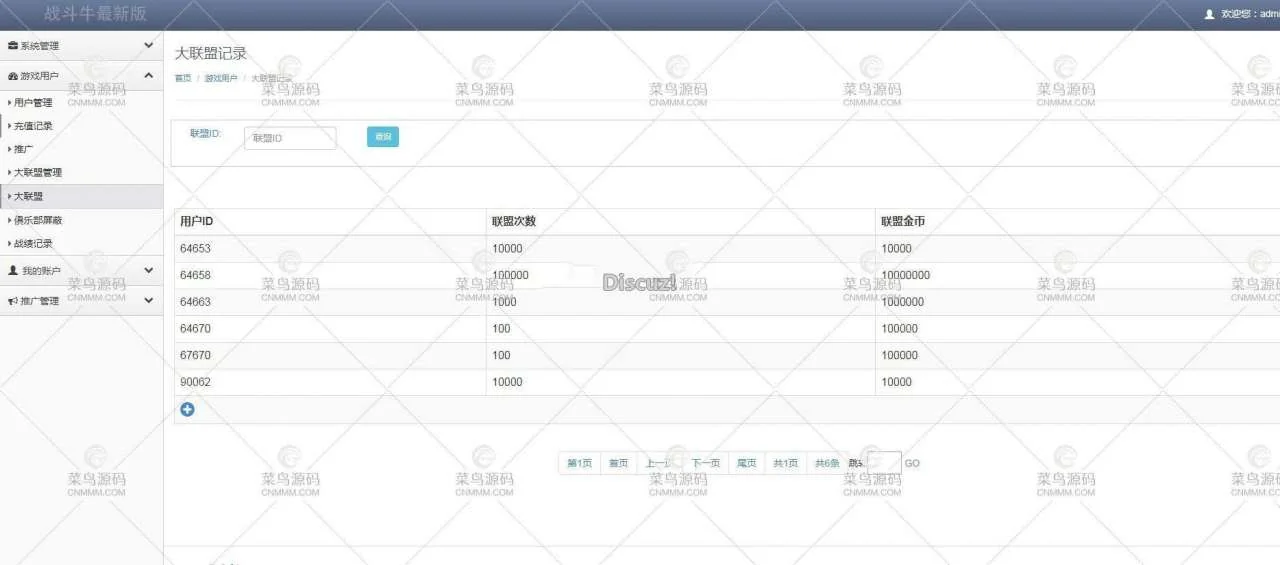Screen dimensions: 1280x565
Task: Select 俱乐部屏蔽 sidebar item
Action: [x=38, y=220]
